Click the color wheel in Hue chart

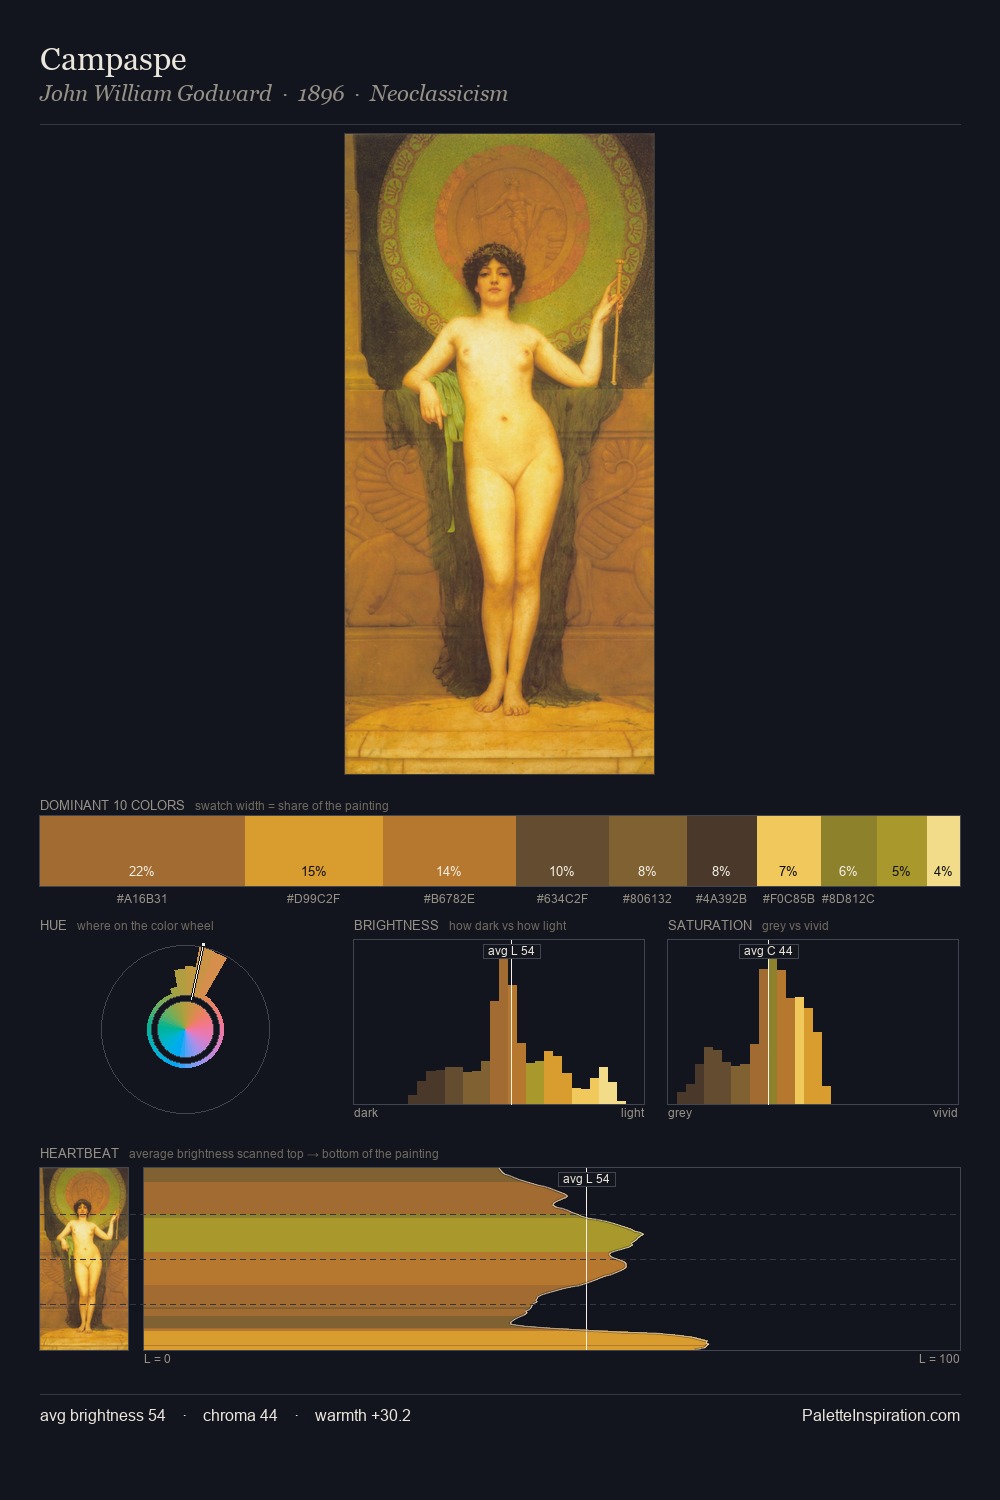point(185,1030)
